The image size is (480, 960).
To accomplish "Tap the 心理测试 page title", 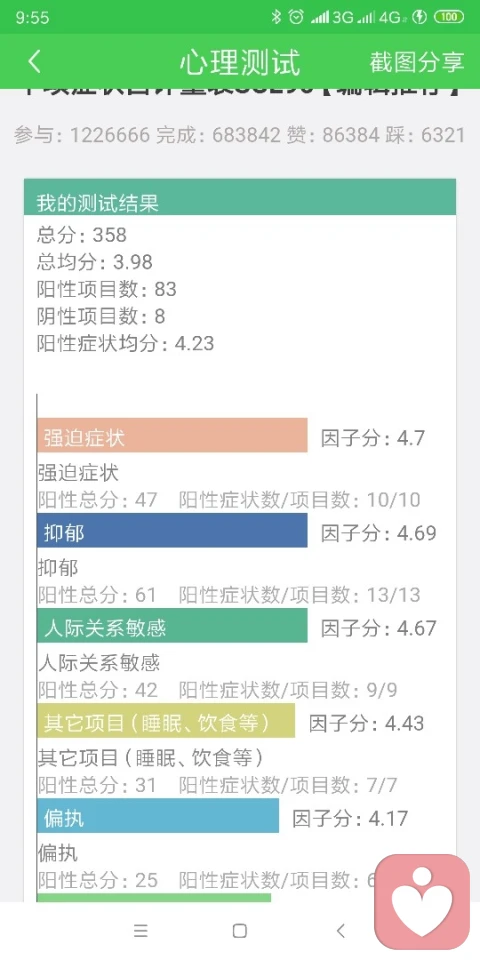I will click(240, 62).
